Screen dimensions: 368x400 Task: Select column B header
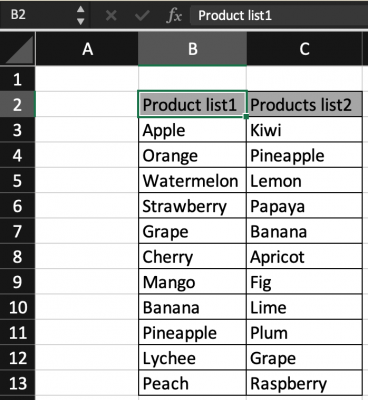[x=192, y=49]
